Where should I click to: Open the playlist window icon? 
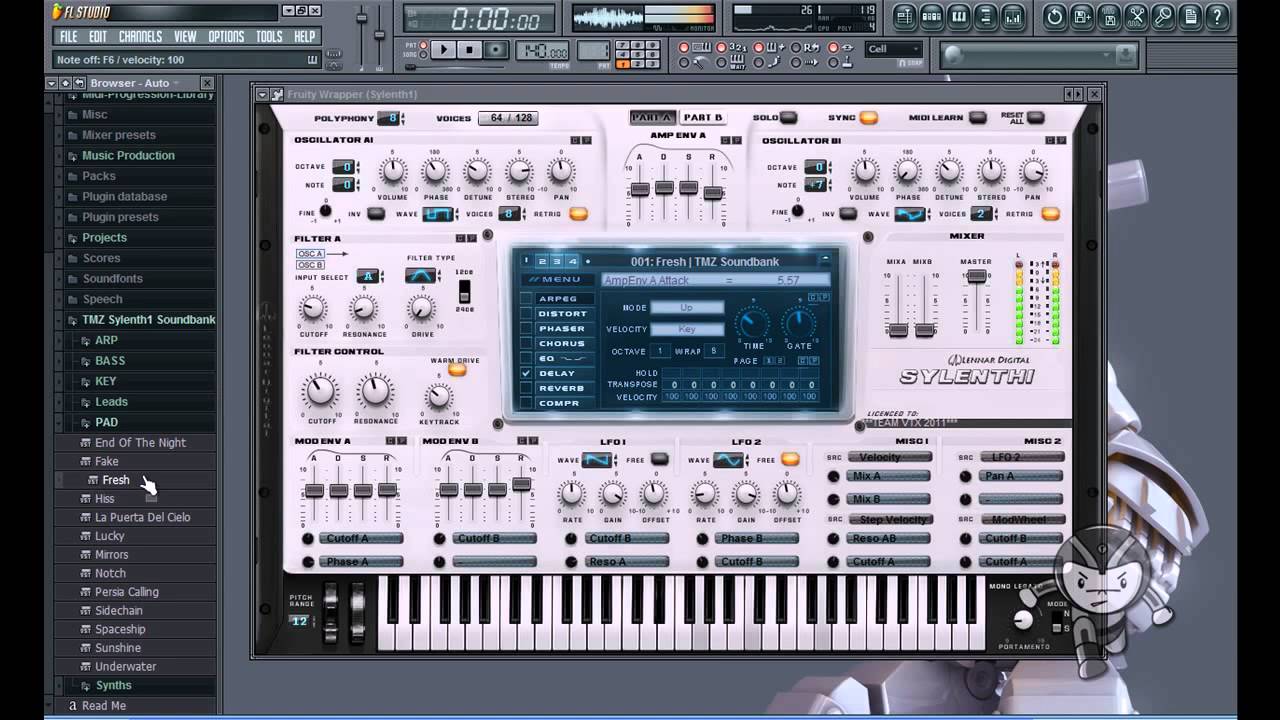tap(904, 17)
